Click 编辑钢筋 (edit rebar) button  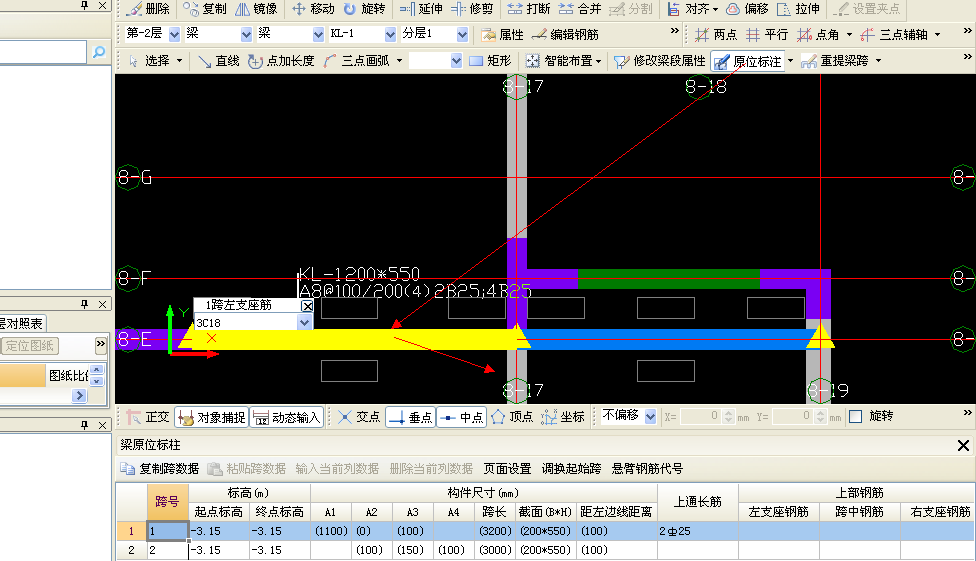pyautogui.click(x=565, y=35)
